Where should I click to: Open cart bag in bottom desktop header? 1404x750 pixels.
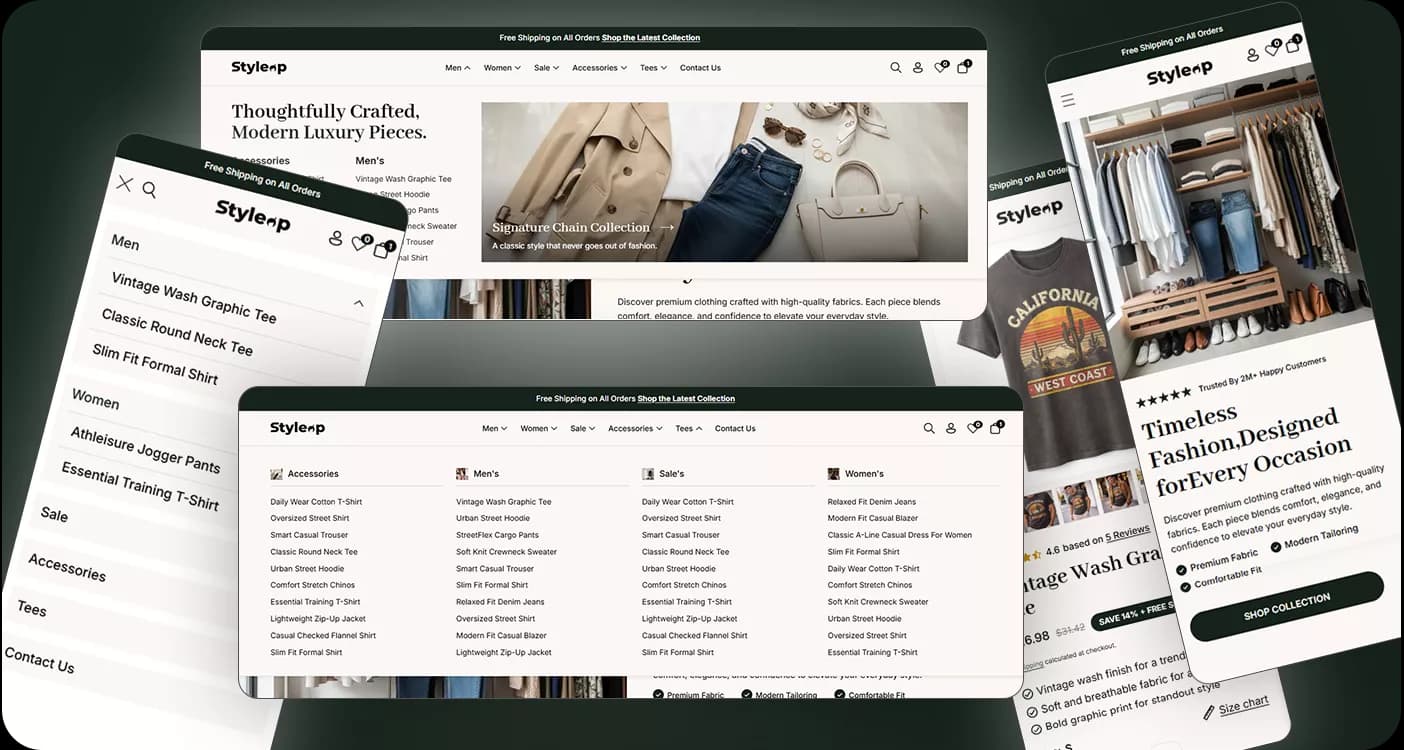(x=996, y=427)
